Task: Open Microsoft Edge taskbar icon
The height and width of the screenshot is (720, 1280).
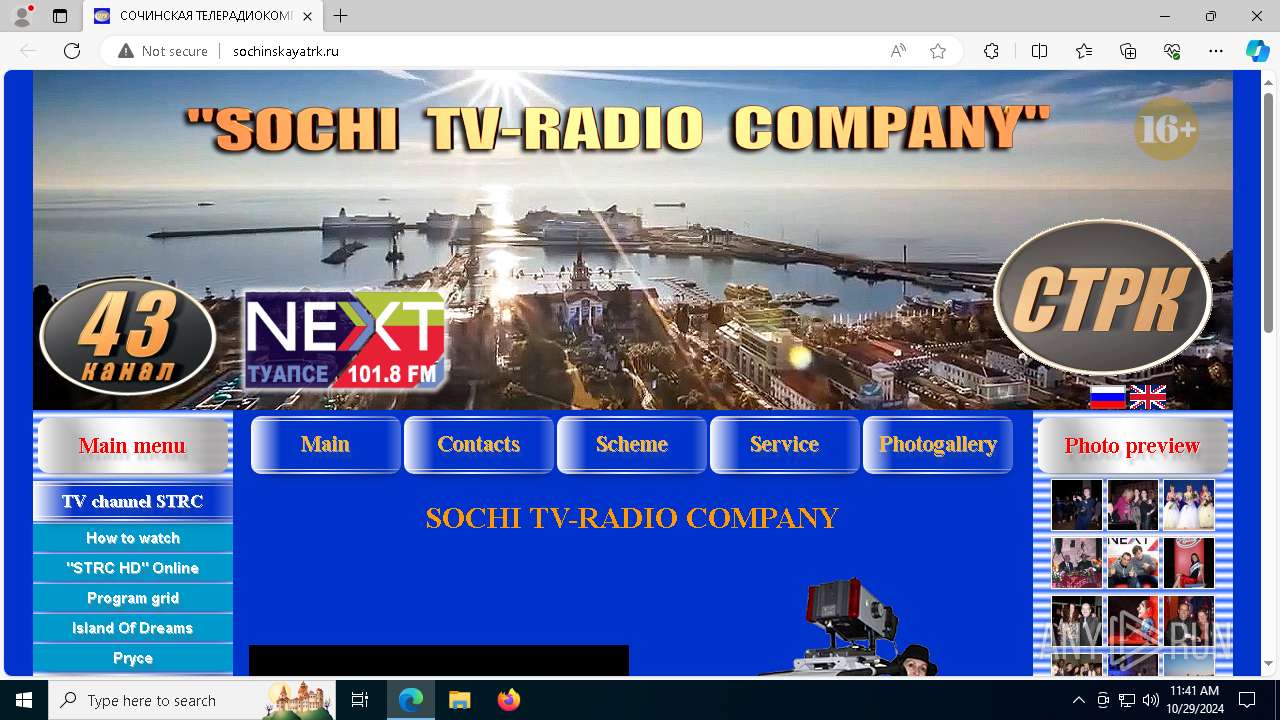Action: coord(411,700)
